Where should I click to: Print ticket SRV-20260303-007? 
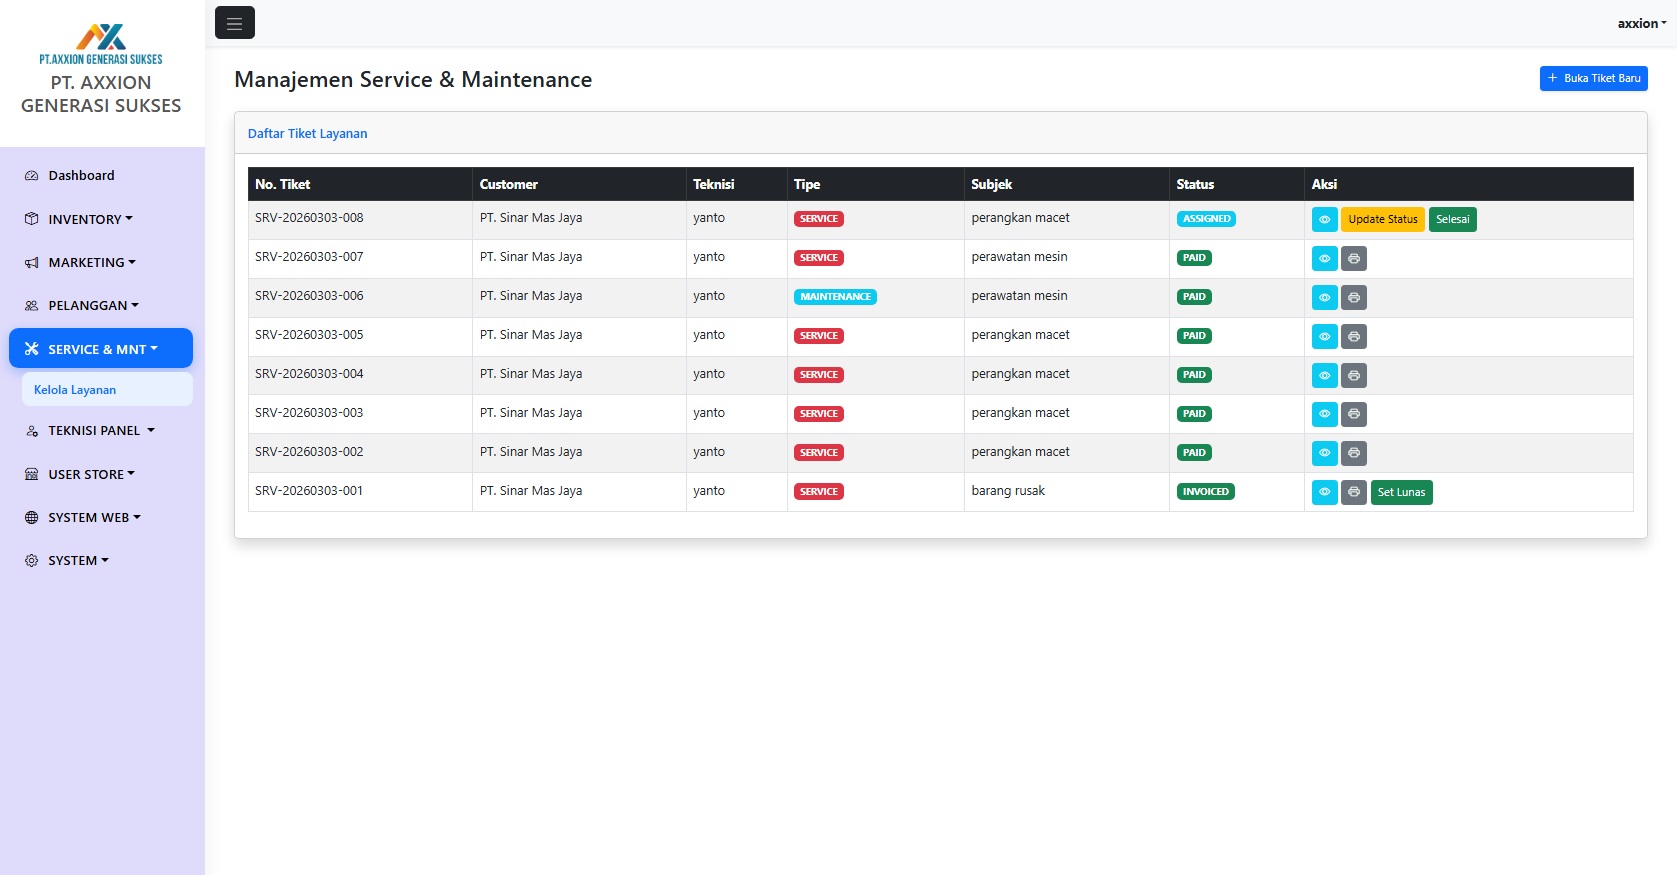[1354, 258]
